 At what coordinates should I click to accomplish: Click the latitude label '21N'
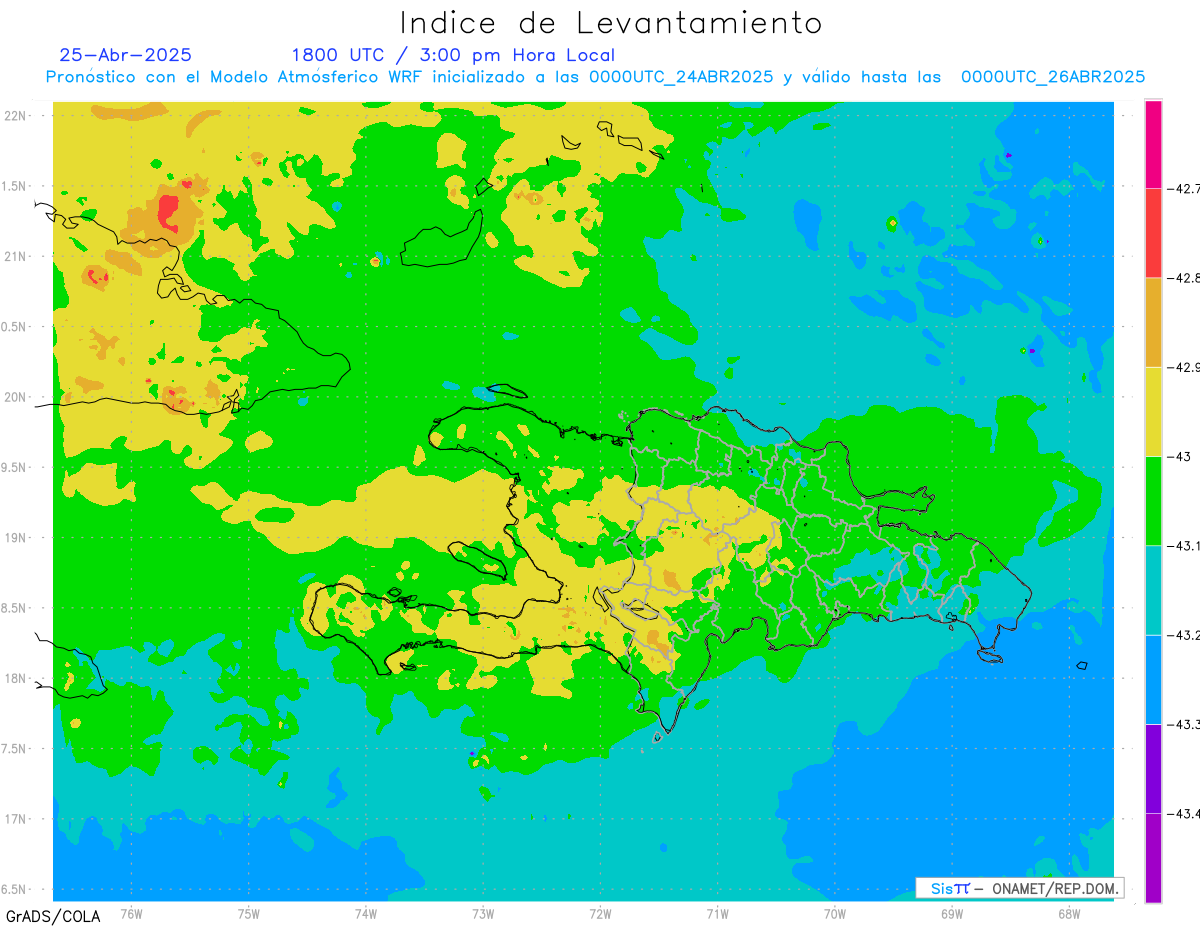[x=16, y=257]
